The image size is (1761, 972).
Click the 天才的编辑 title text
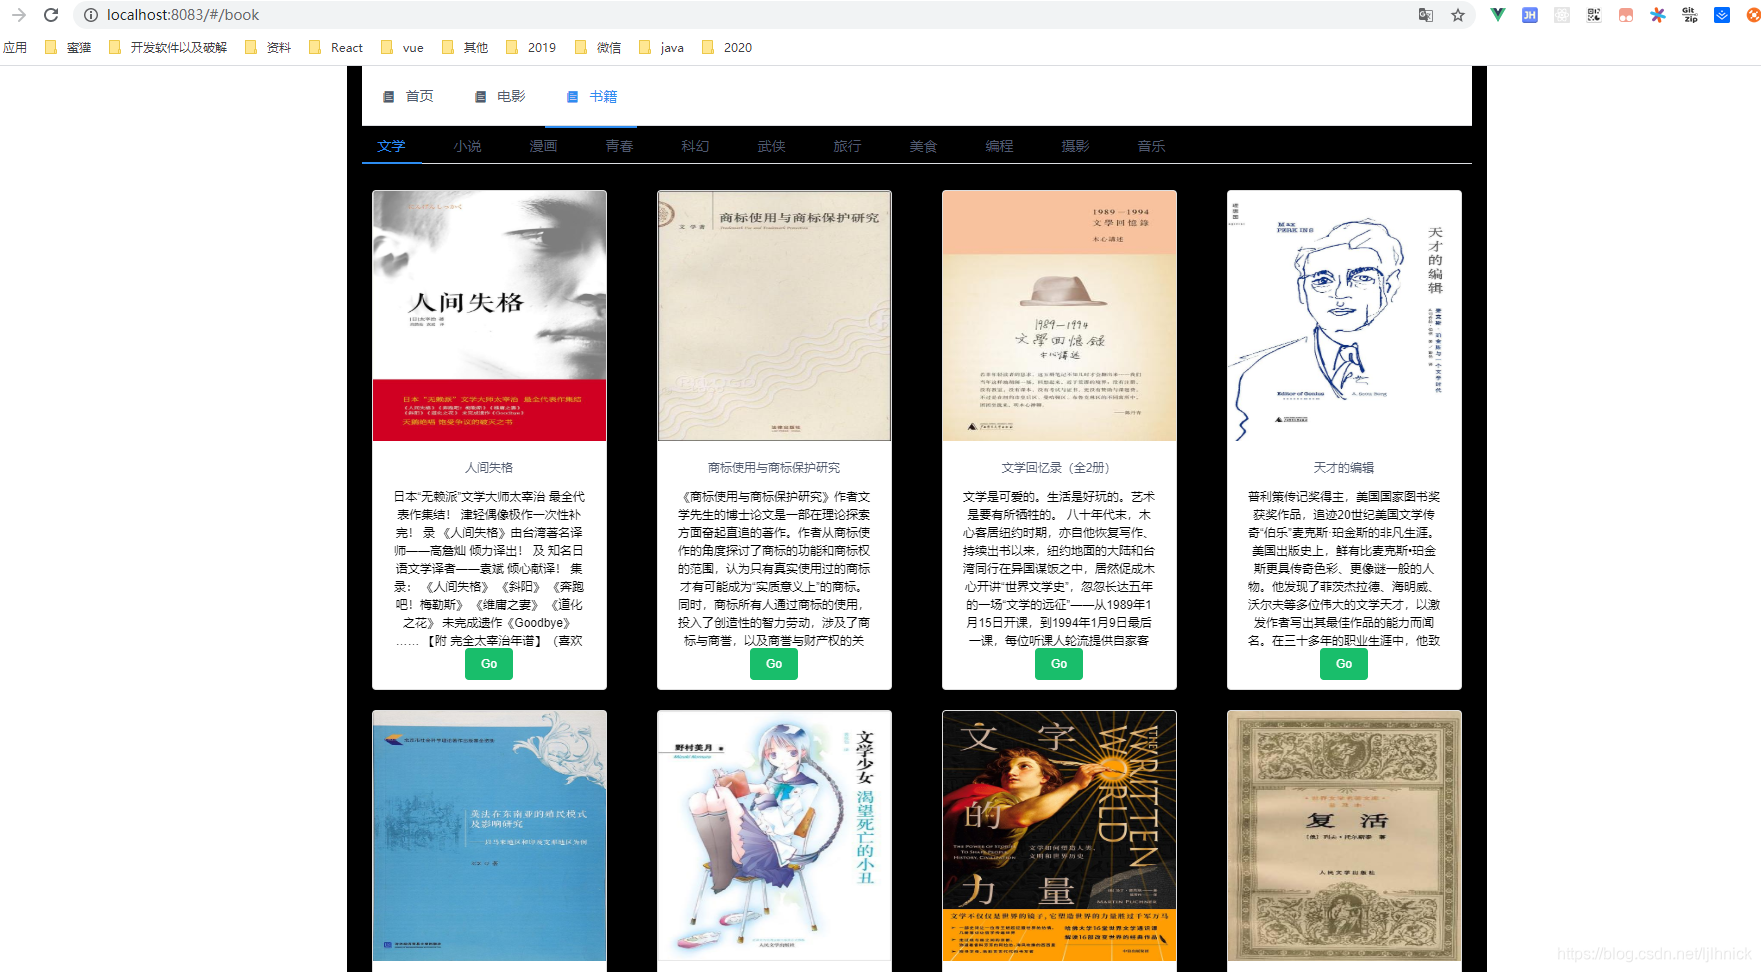[x=1344, y=468]
